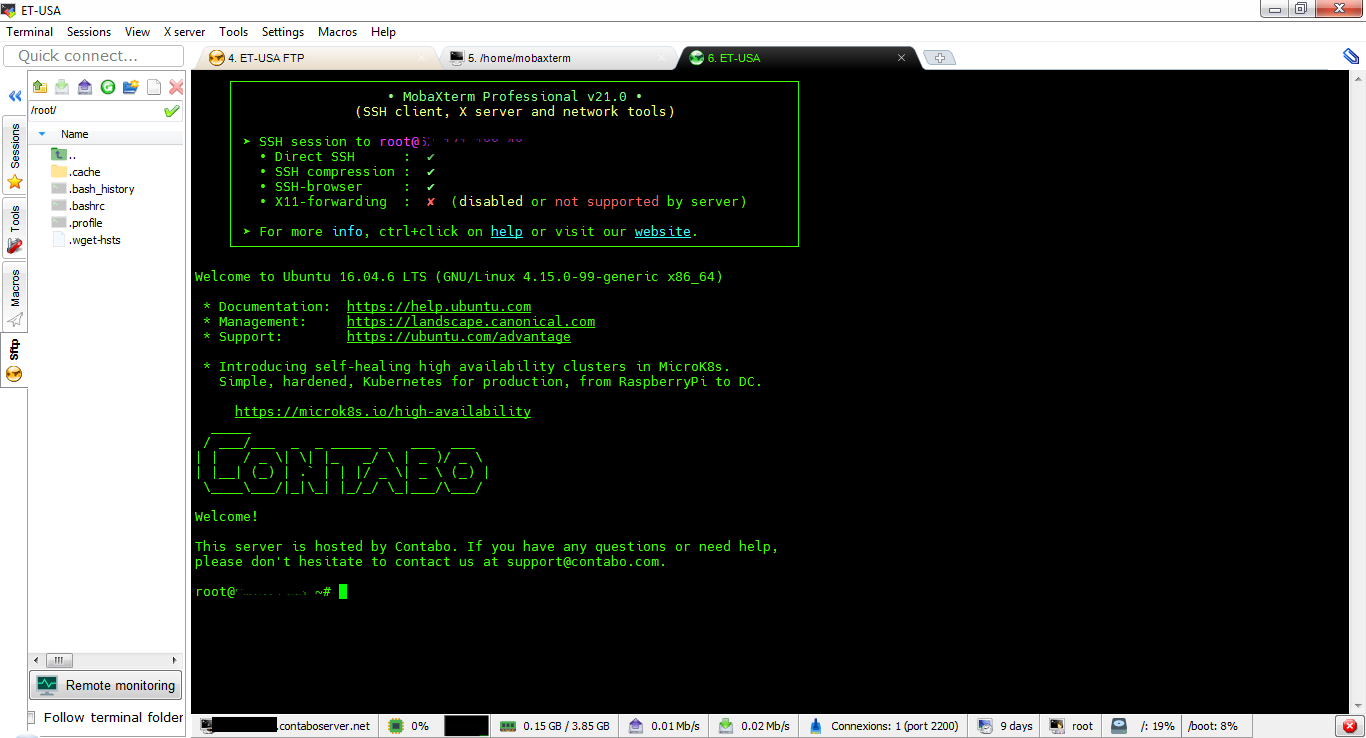This screenshot has width=1366, height=738.
Task: Select the .bashrc file
Action: (78, 206)
